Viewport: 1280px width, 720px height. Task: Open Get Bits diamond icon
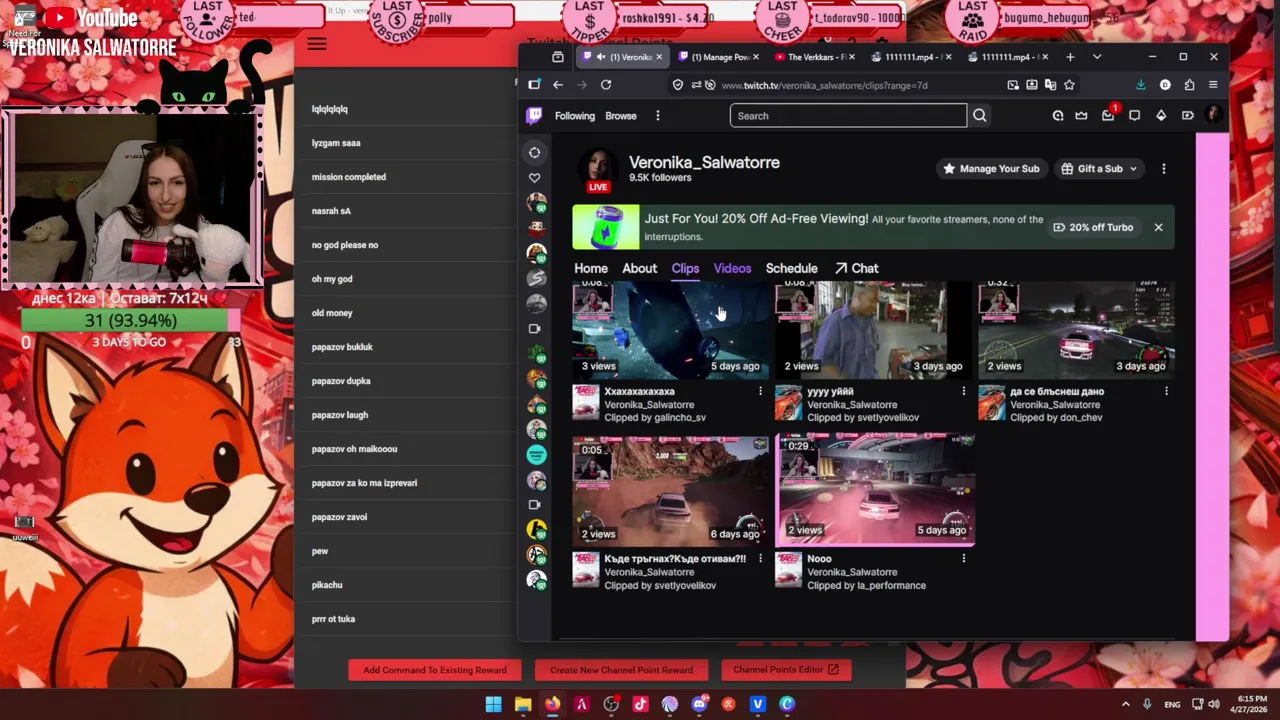1161,116
